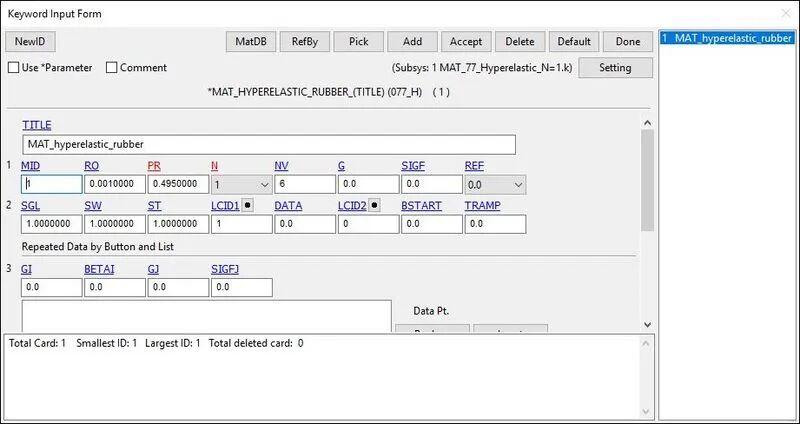Click the TRAMP label link
Screen dimensions: 800x424
[x=483, y=206]
